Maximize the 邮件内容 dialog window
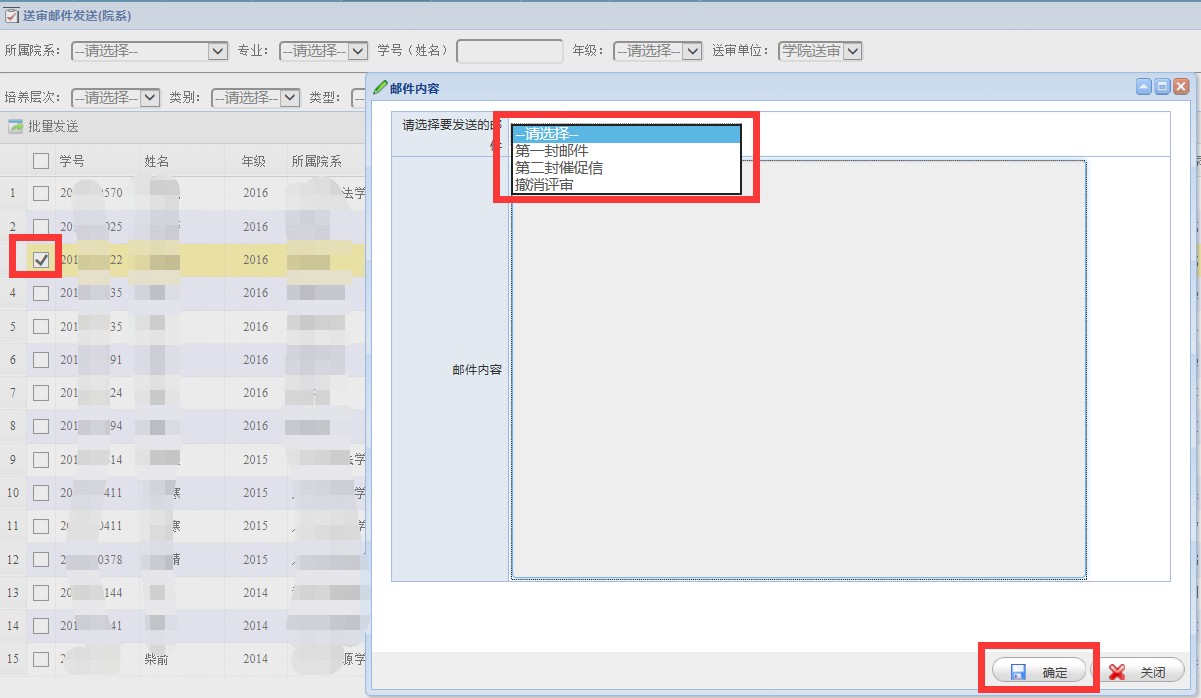Screen dimensions: 1201x698 1162,87
